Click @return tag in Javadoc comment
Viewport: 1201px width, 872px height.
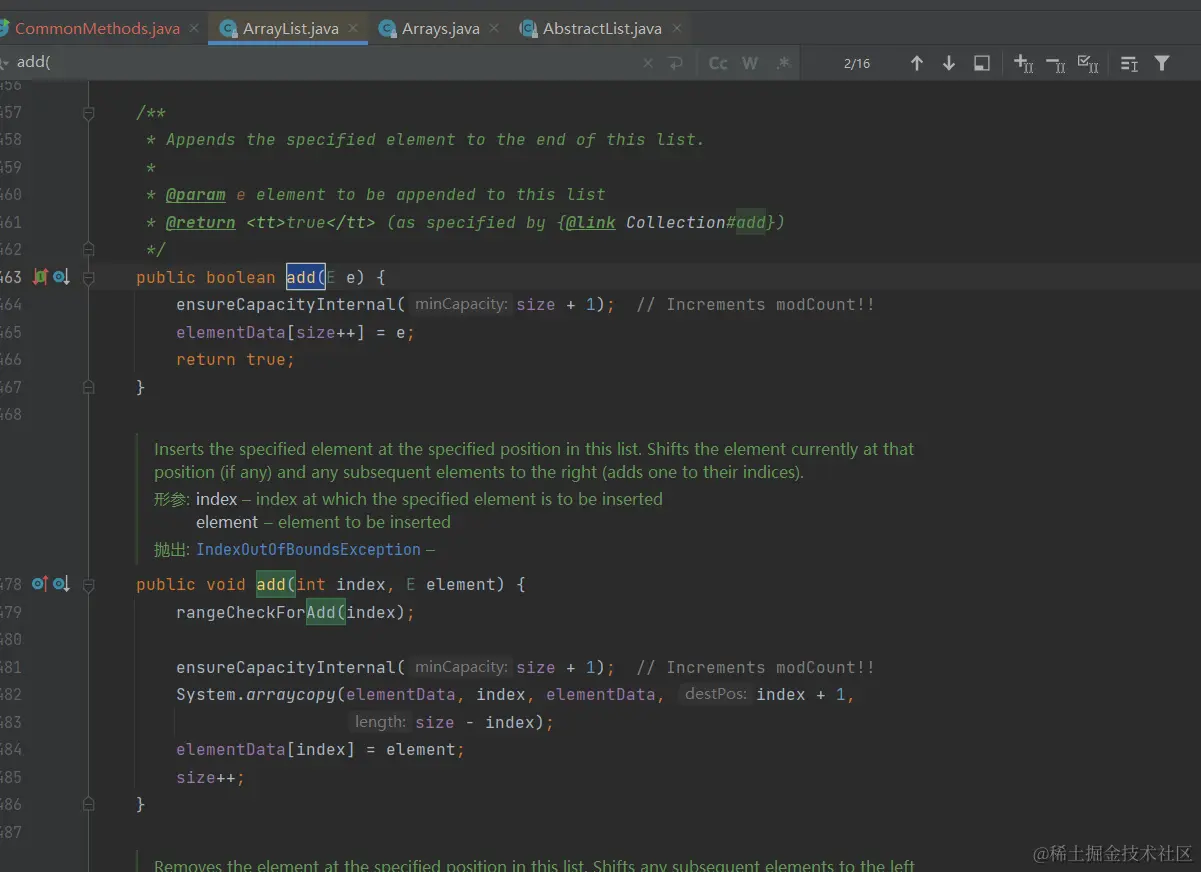click(x=201, y=222)
